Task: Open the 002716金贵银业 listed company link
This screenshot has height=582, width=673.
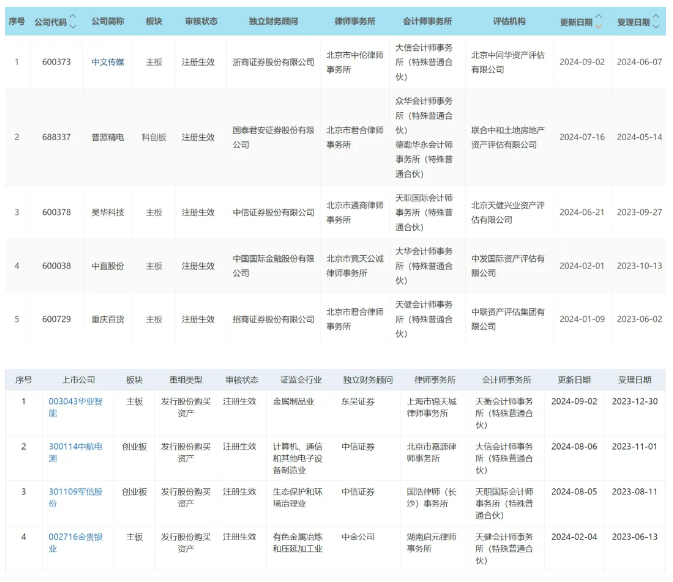Action: pos(76,543)
